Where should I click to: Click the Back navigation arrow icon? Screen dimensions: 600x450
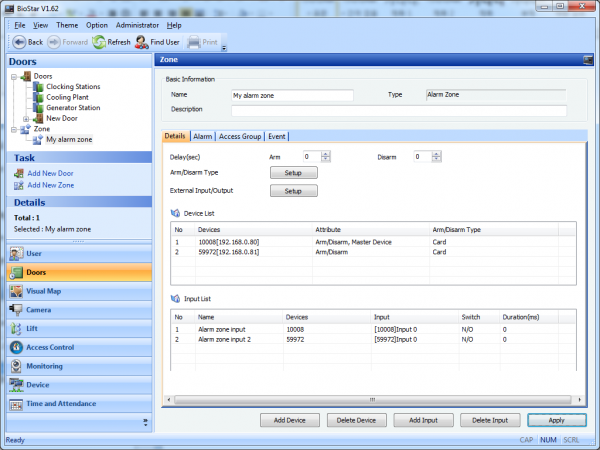click(18, 42)
